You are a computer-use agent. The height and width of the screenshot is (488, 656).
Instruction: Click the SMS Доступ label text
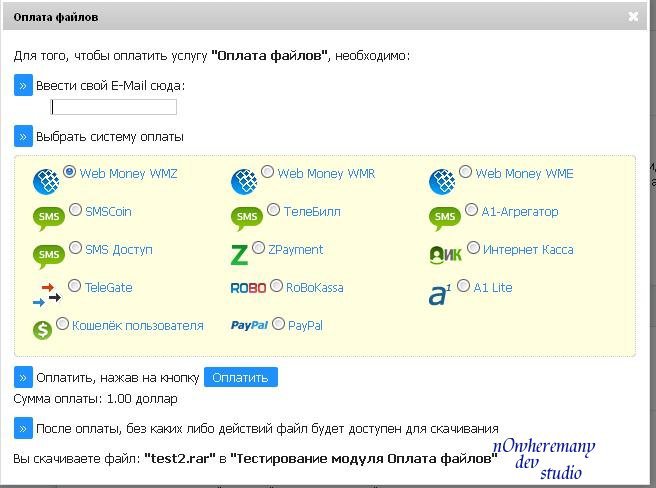(x=119, y=250)
